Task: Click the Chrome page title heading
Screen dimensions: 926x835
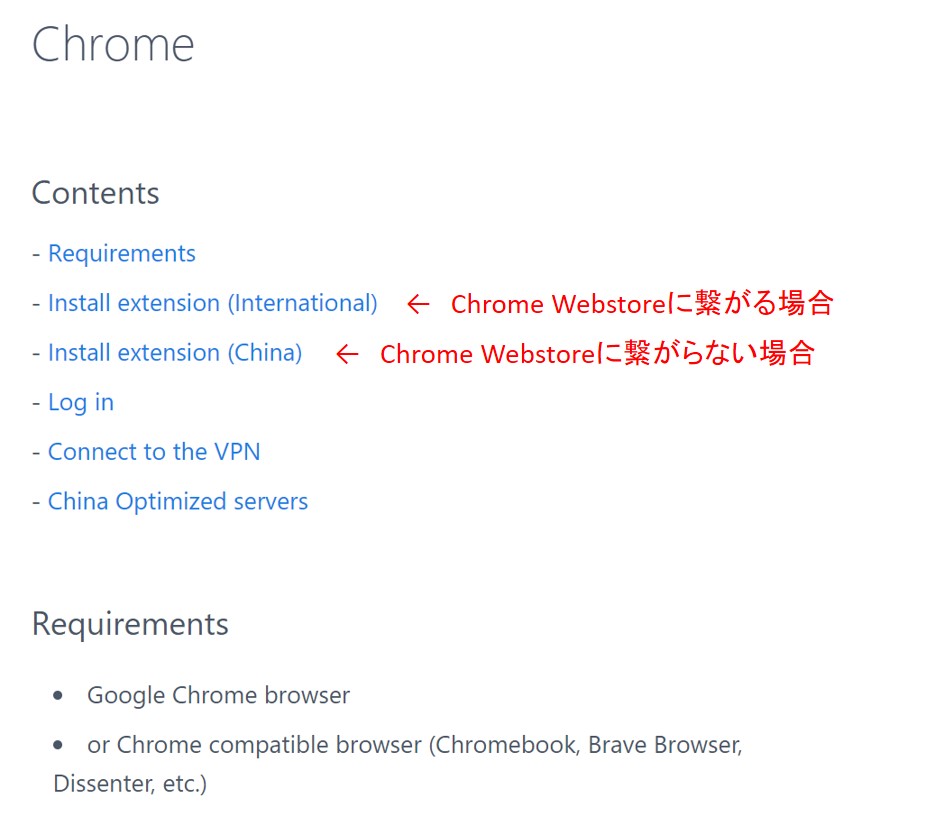Action: click(x=113, y=45)
